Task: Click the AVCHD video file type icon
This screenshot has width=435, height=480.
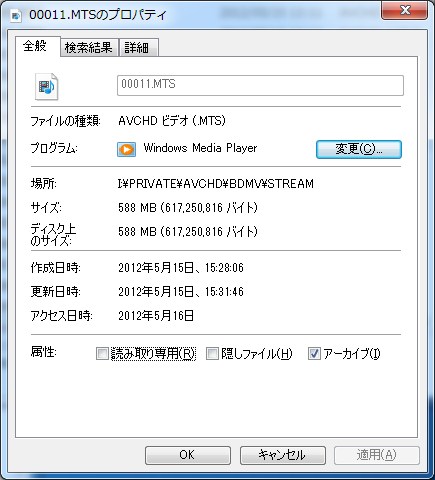Action: [x=47, y=87]
